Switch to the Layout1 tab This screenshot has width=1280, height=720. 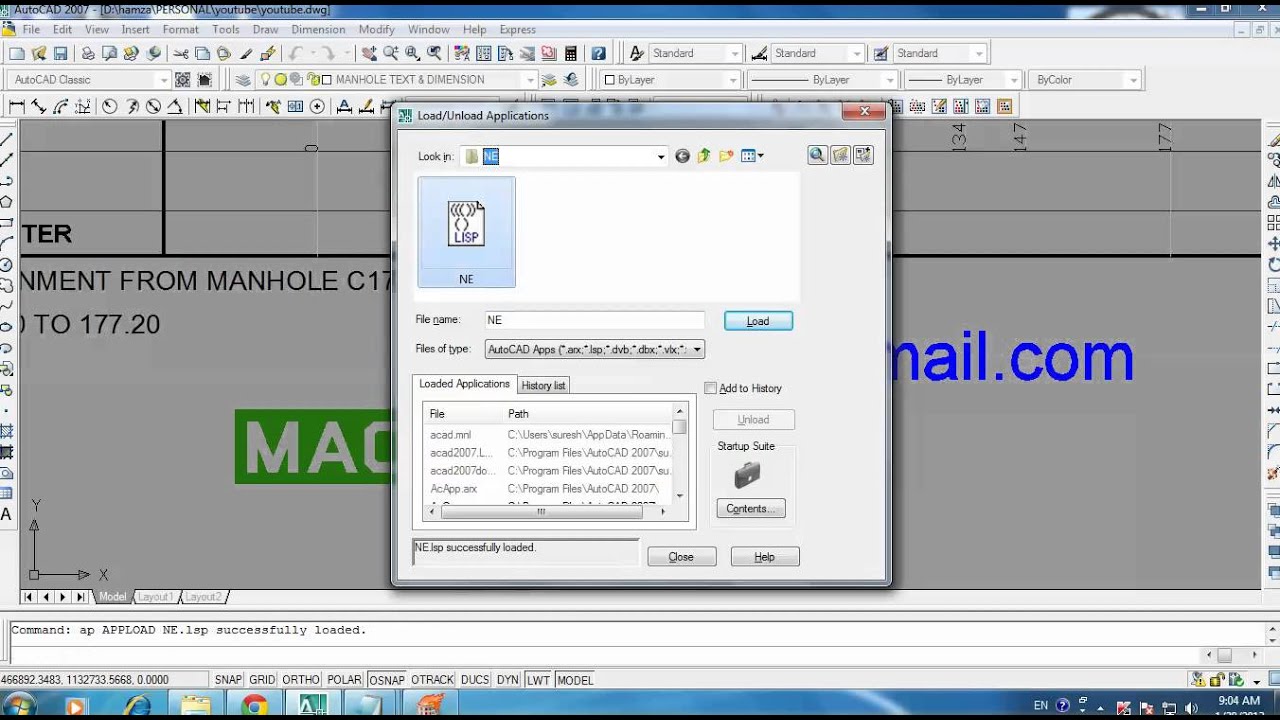155,597
